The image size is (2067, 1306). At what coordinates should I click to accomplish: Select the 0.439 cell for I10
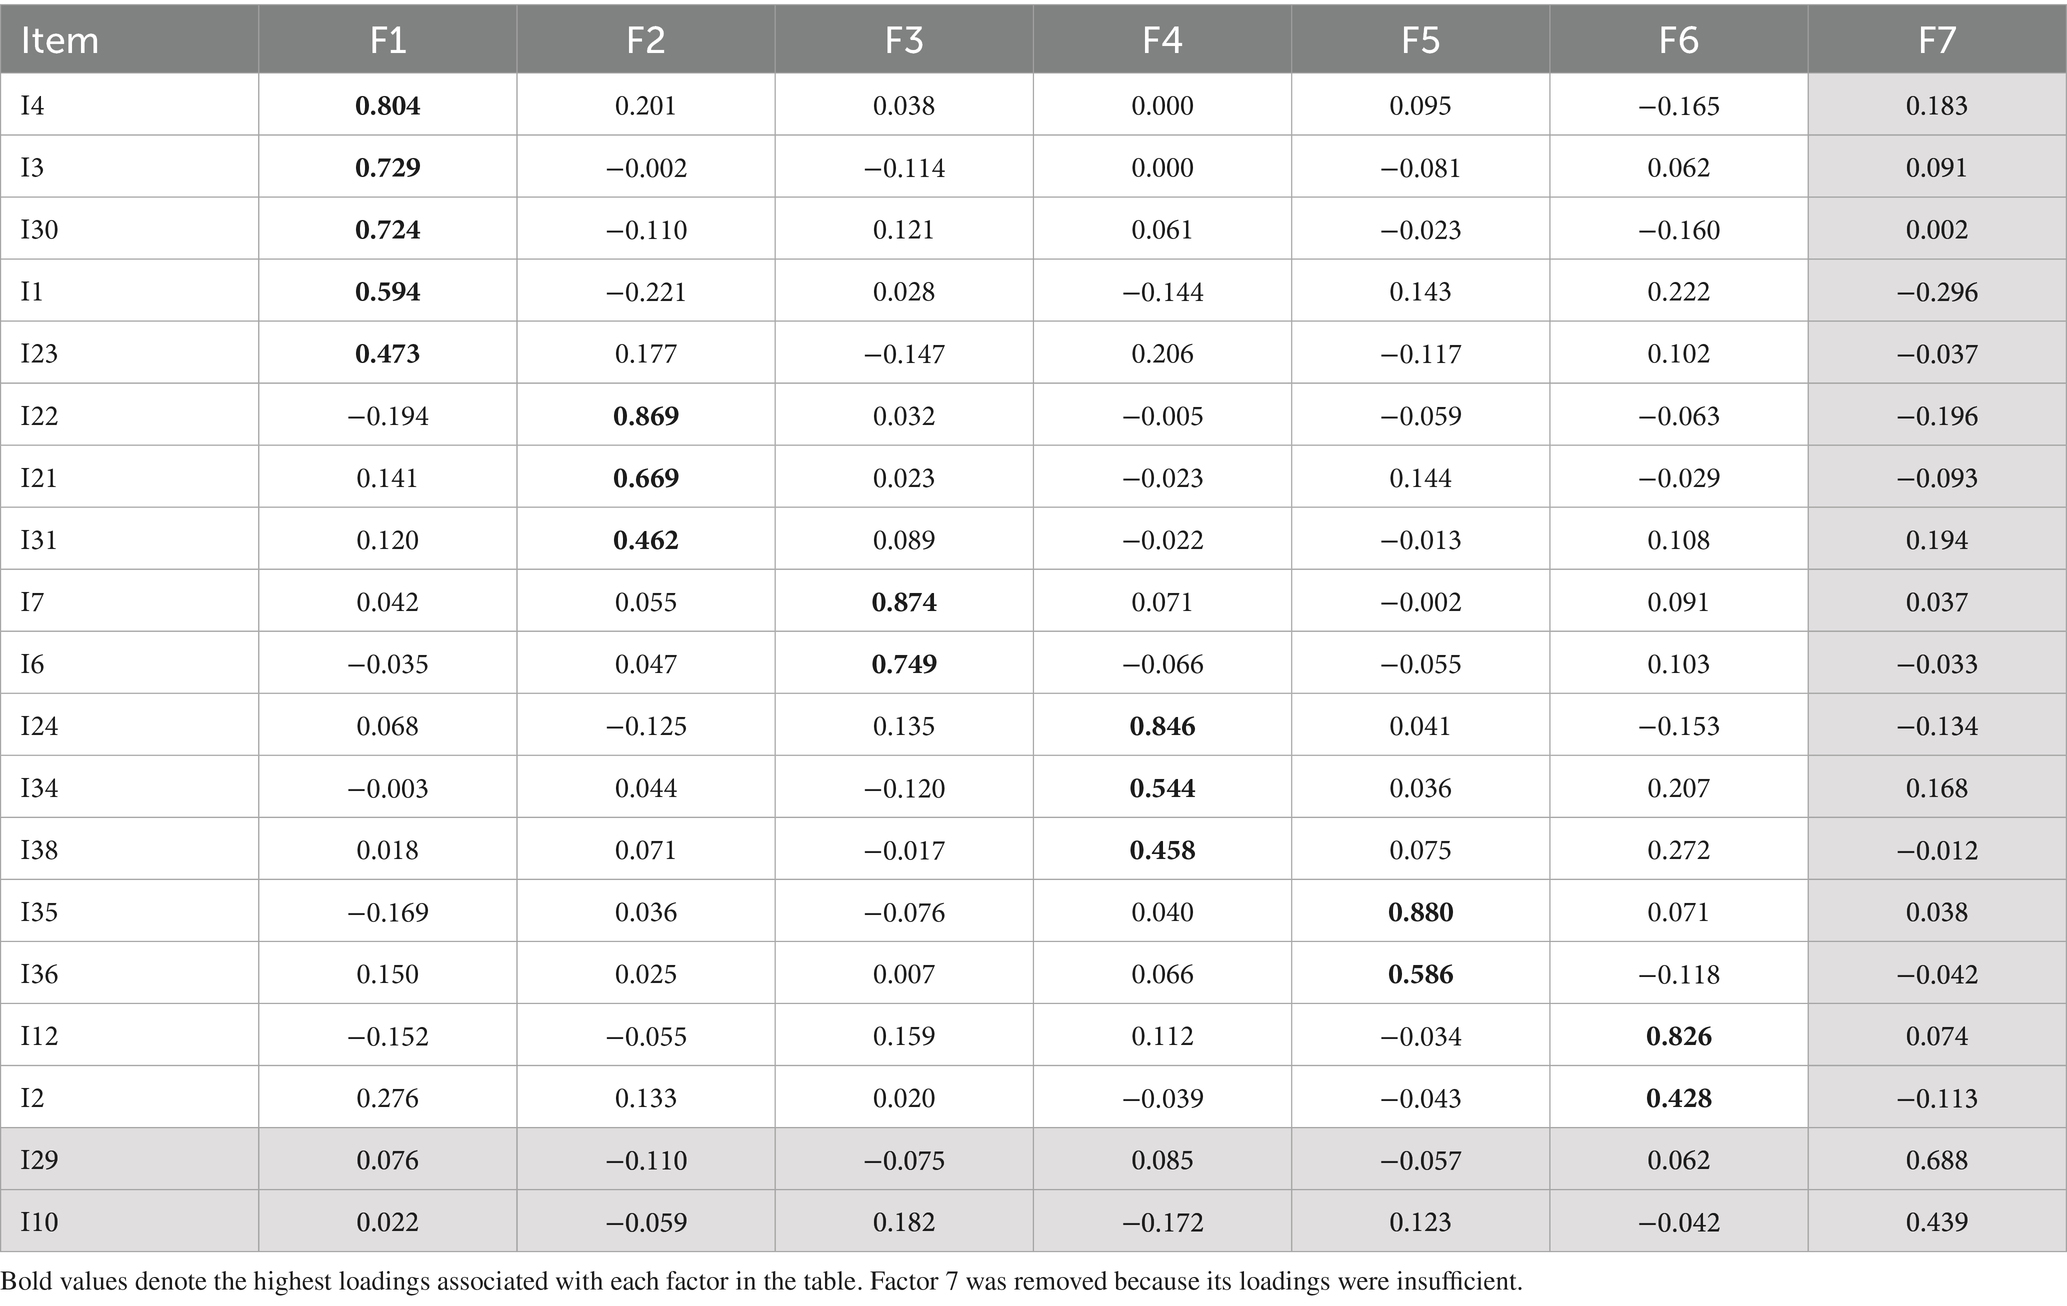click(x=1937, y=1222)
